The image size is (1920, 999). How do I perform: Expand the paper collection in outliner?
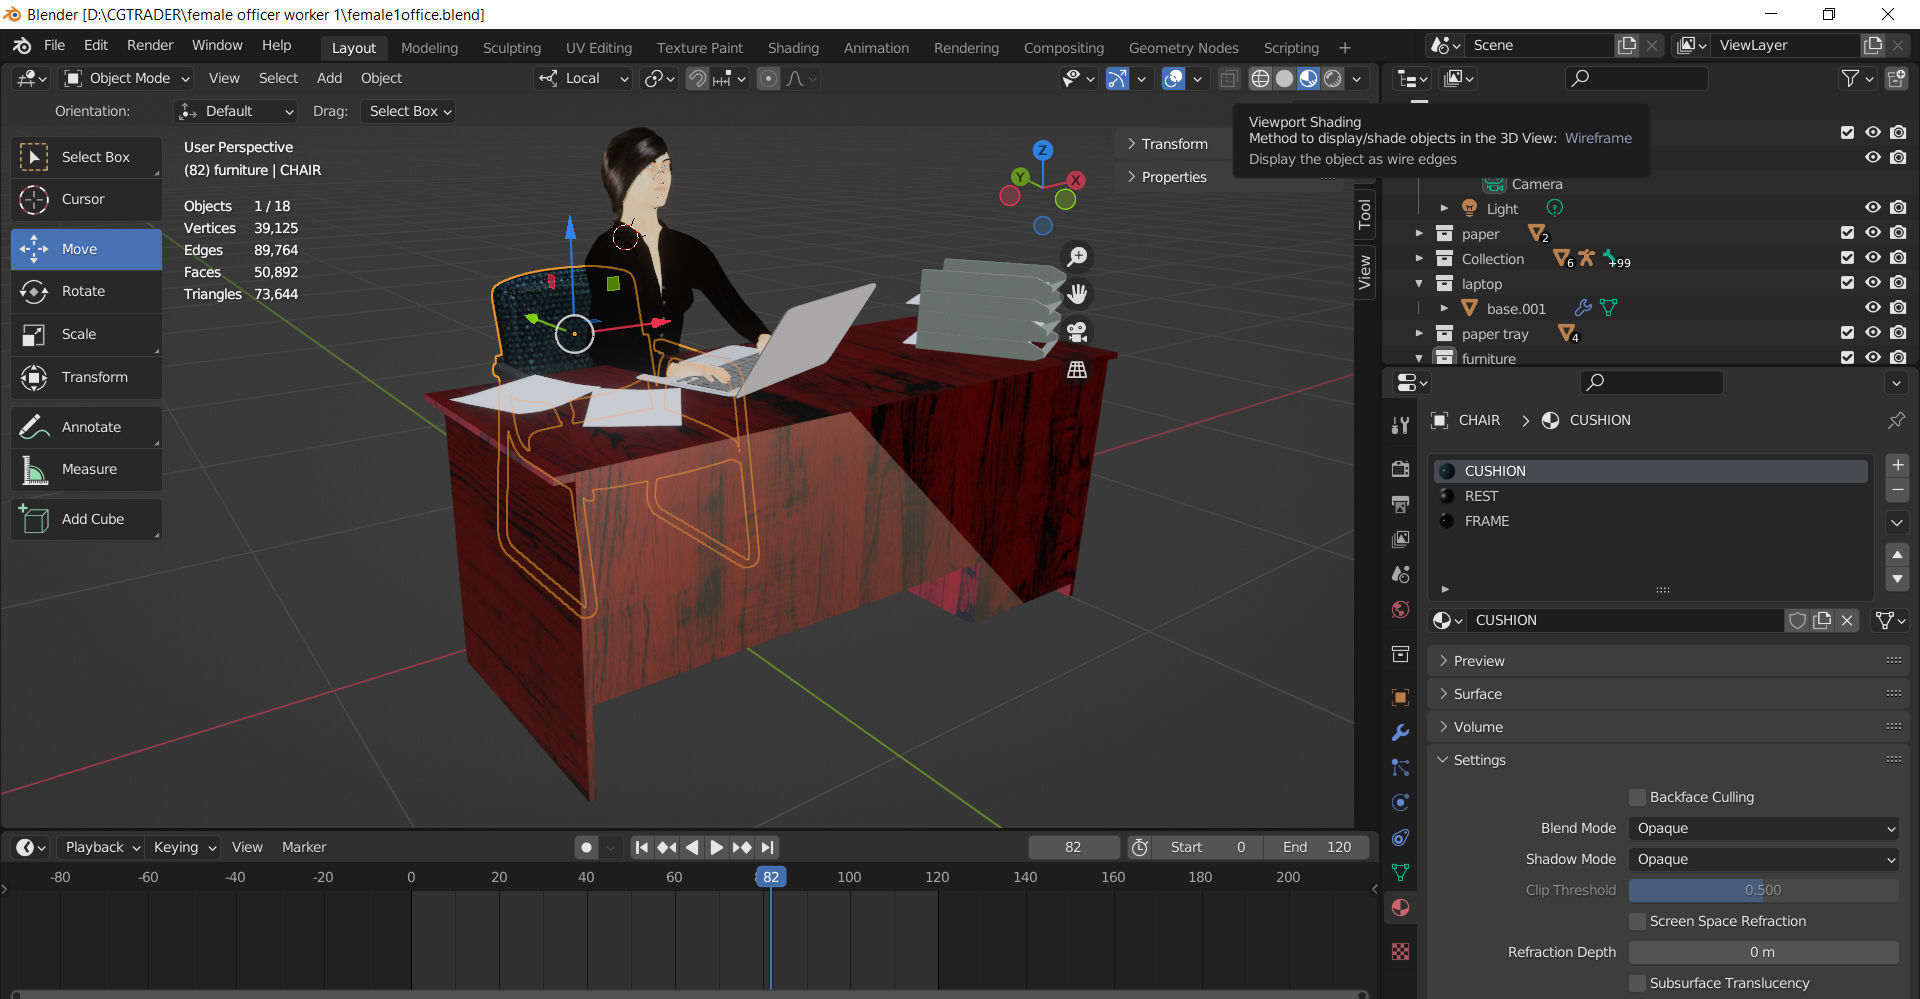[x=1419, y=233]
